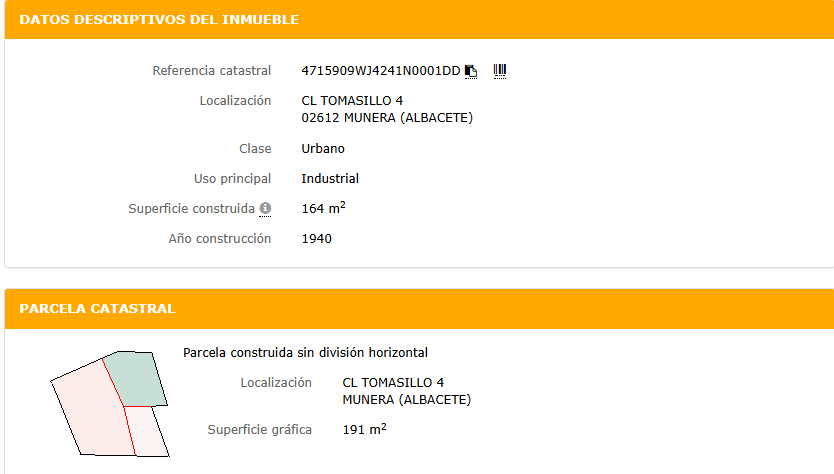This screenshot has height=474, width=834.
Task: Click the Urbano class value
Action: coord(323,148)
